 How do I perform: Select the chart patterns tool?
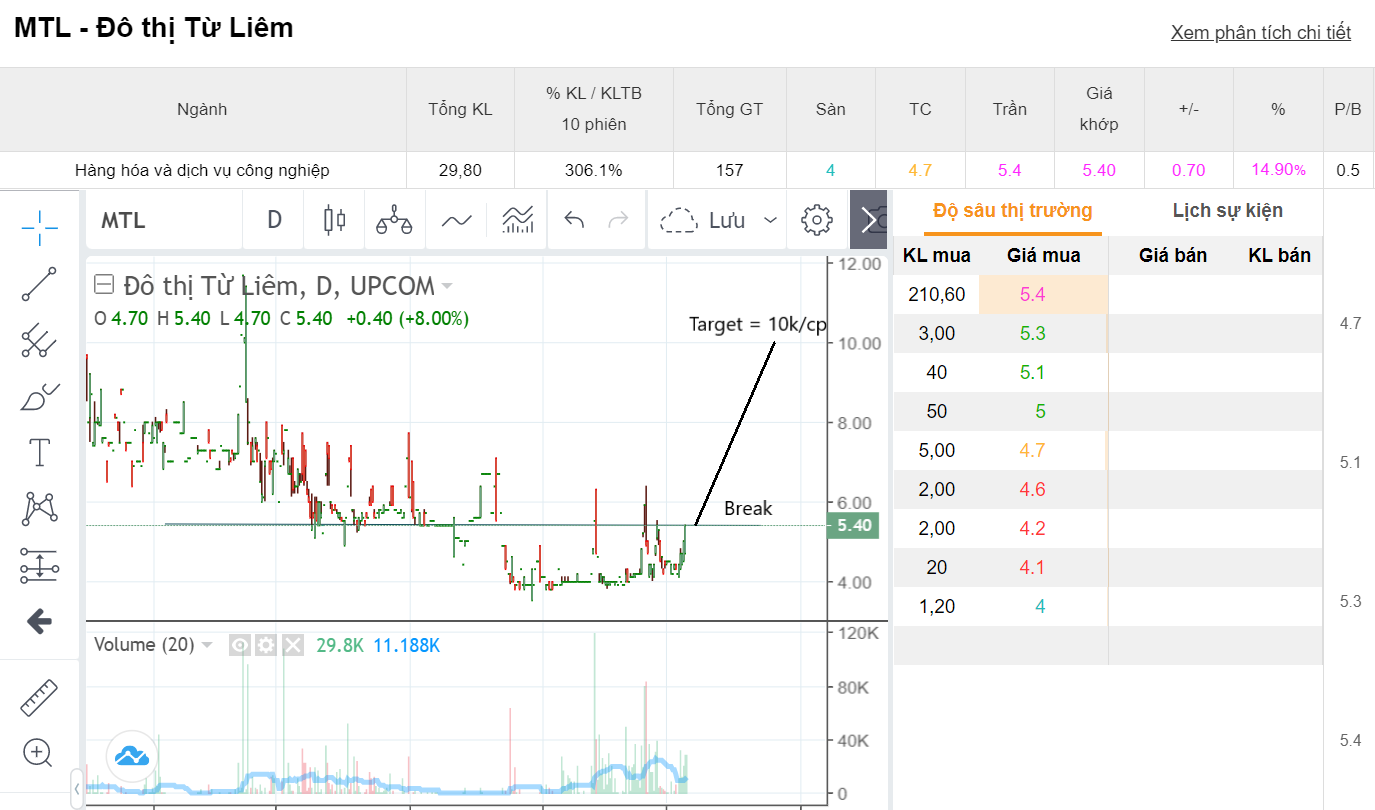[x=39, y=509]
